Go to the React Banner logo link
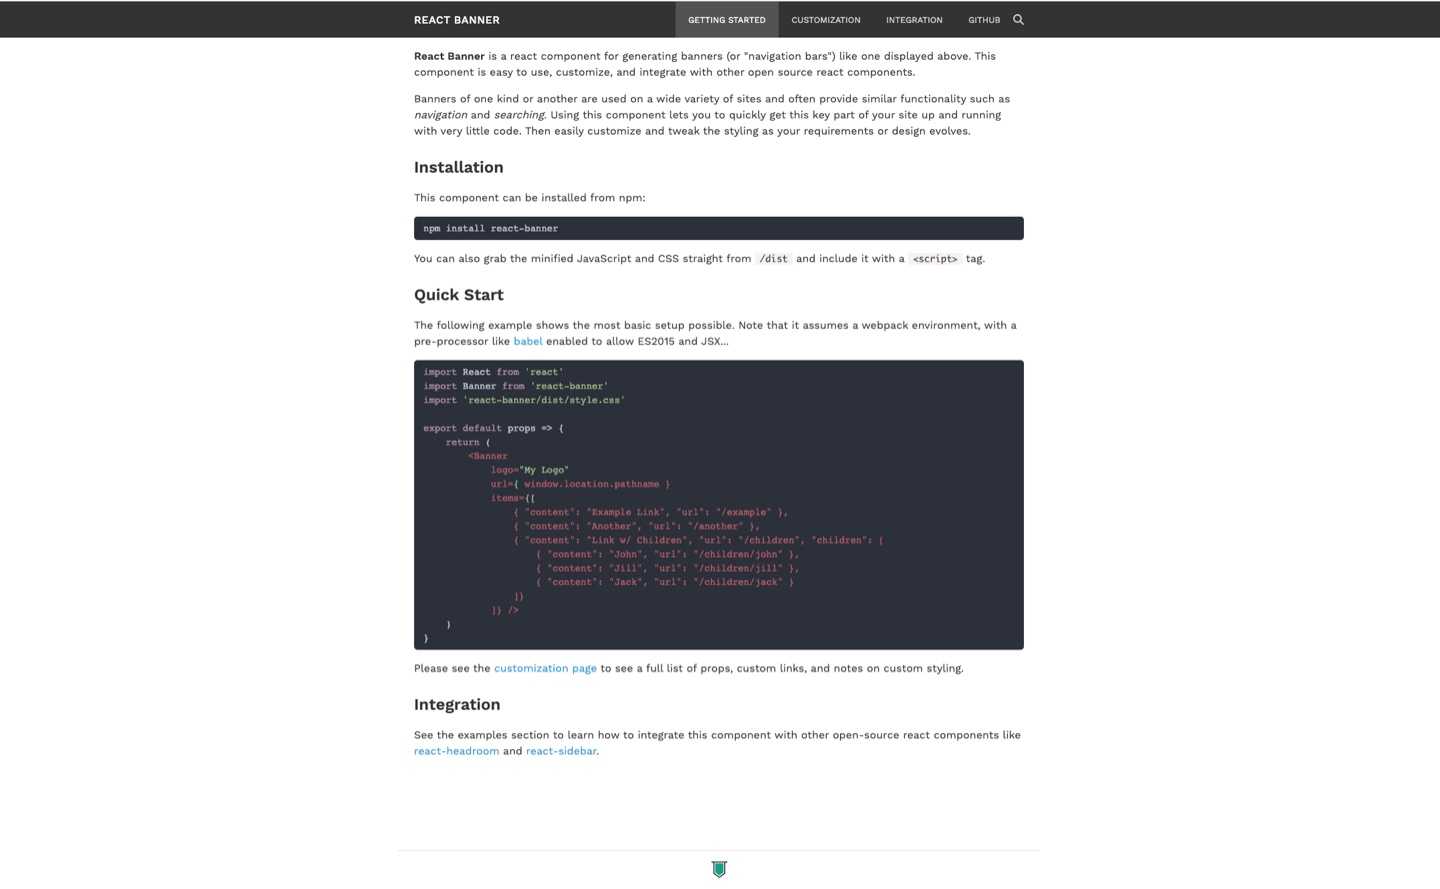 [x=457, y=20]
